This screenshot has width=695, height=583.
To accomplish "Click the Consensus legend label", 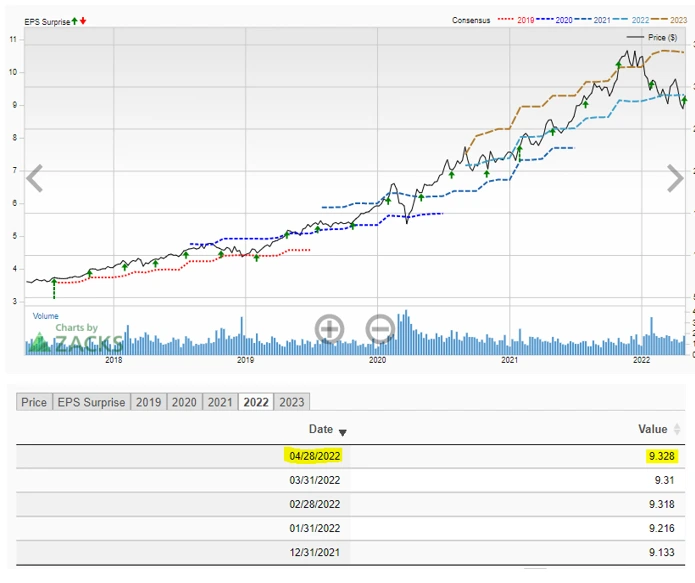I will tap(471, 20).
